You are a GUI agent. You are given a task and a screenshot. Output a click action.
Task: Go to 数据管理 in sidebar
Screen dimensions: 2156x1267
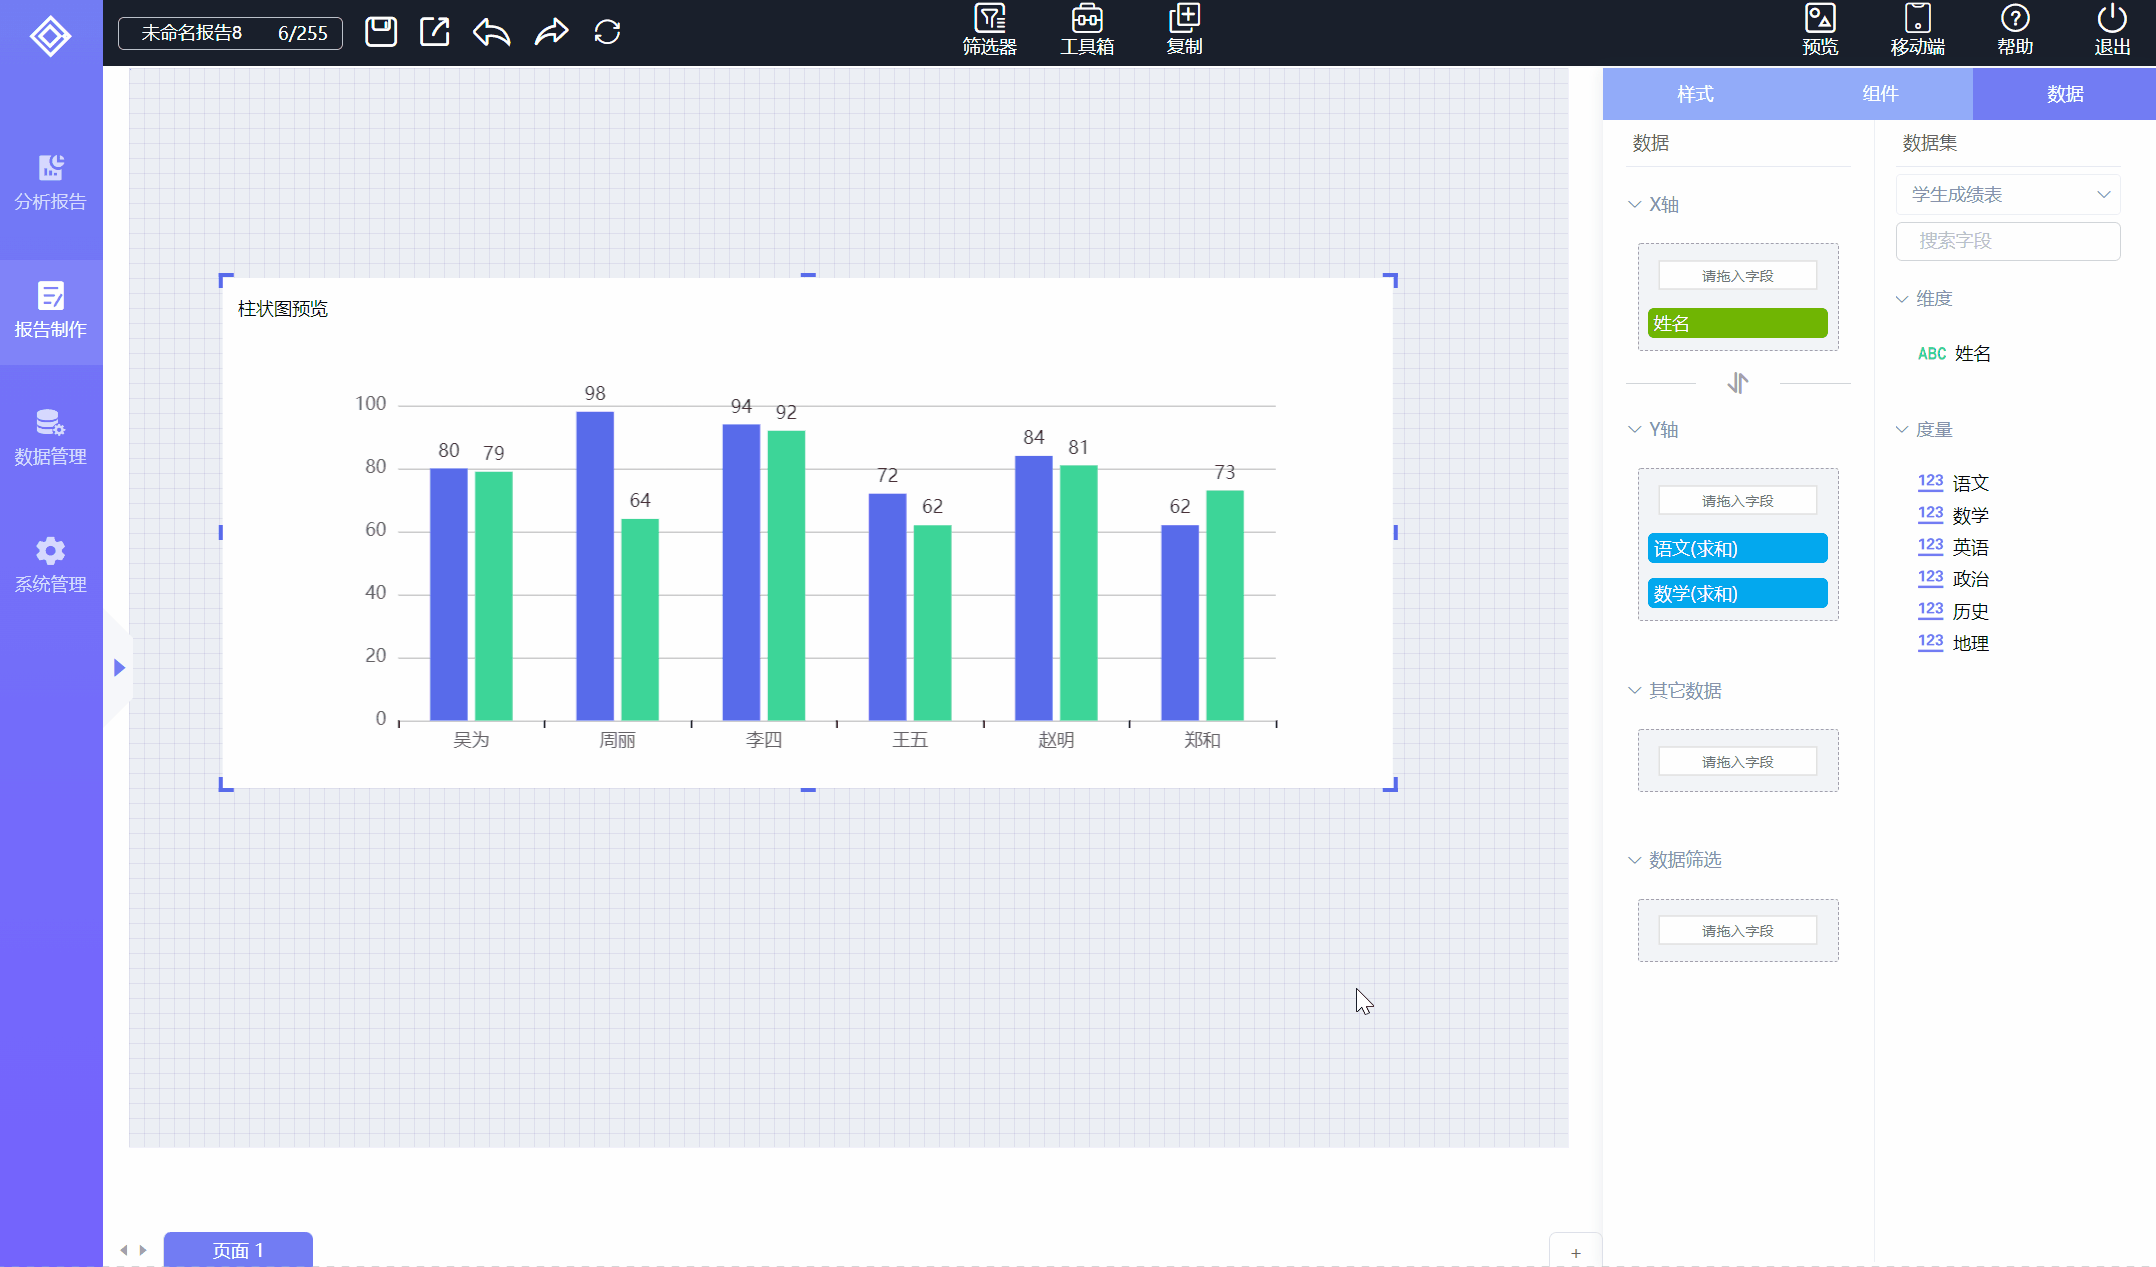(x=50, y=437)
